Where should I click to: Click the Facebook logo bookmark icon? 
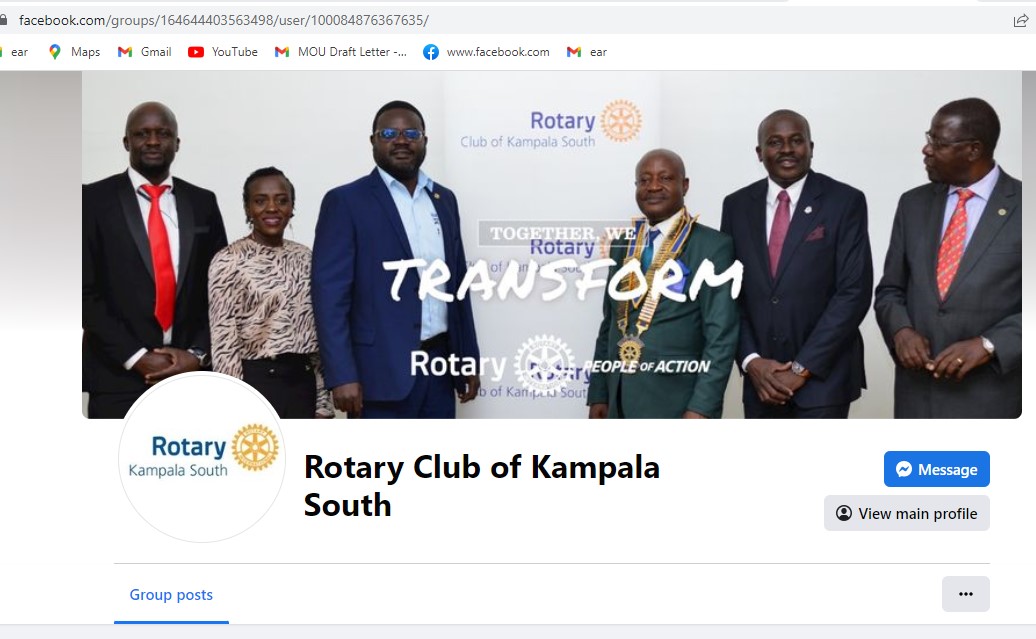pos(431,52)
